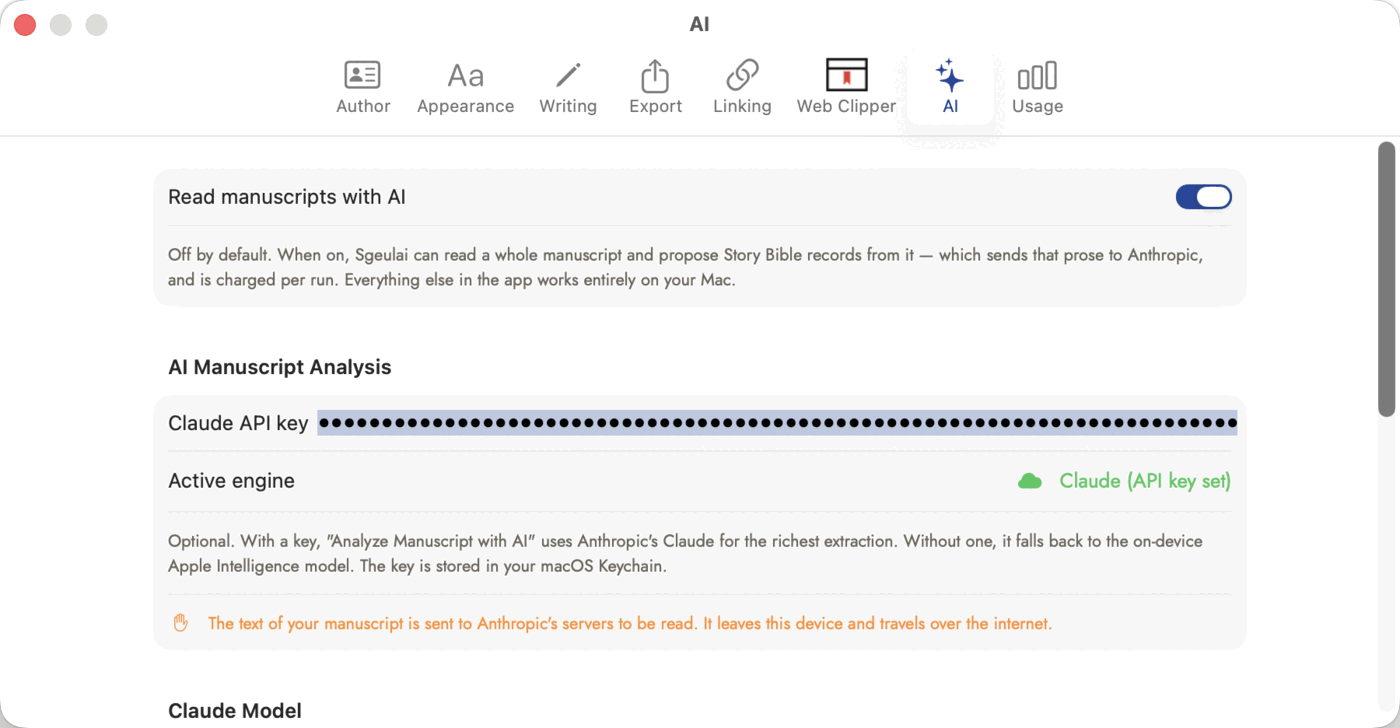Click the "AI Manuscript Analysis" heading
Image resolution: width=1400 pixels, height=728 pixels.
[x=280, y=367]
